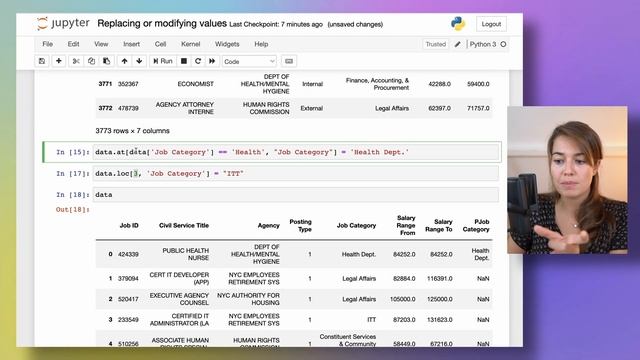Run the selected cell
640x360 pixels.
click(x=163, y=61)
